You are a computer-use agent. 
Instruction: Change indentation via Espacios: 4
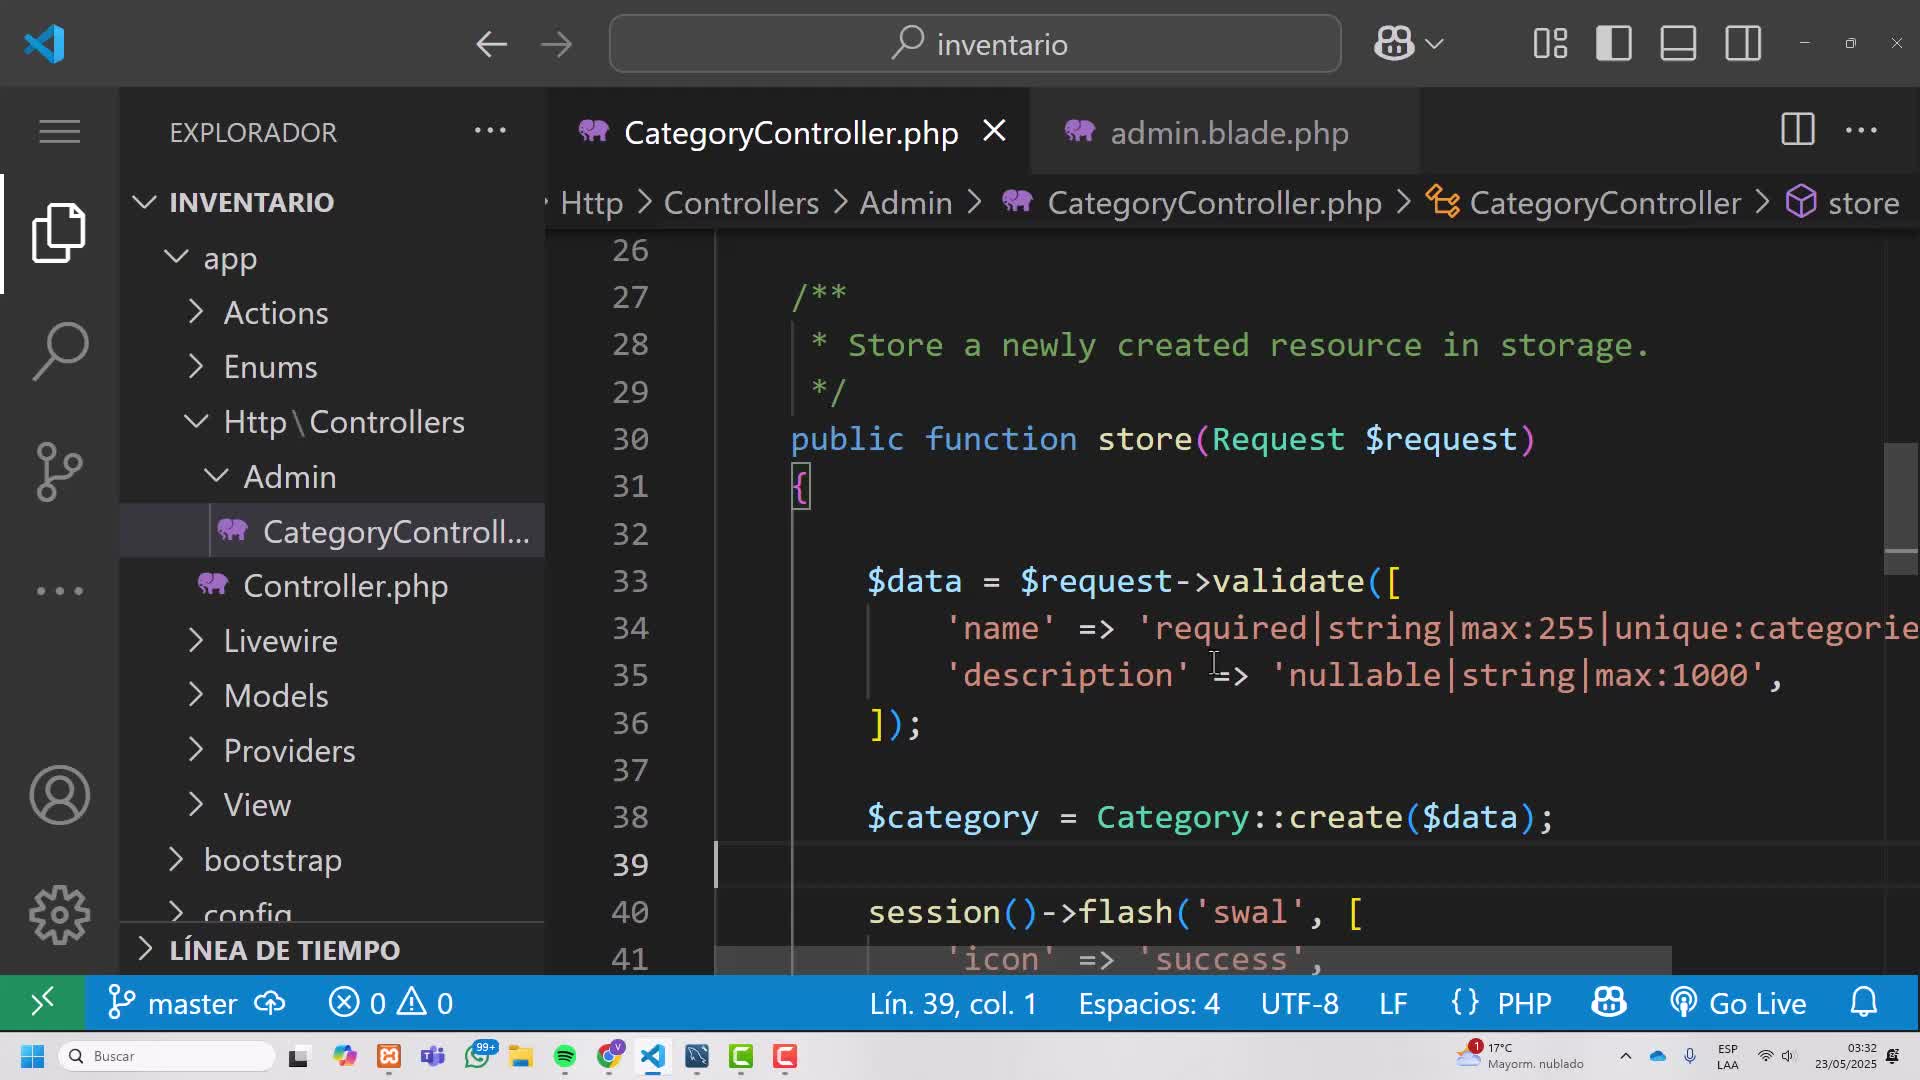(1149, 1003)
